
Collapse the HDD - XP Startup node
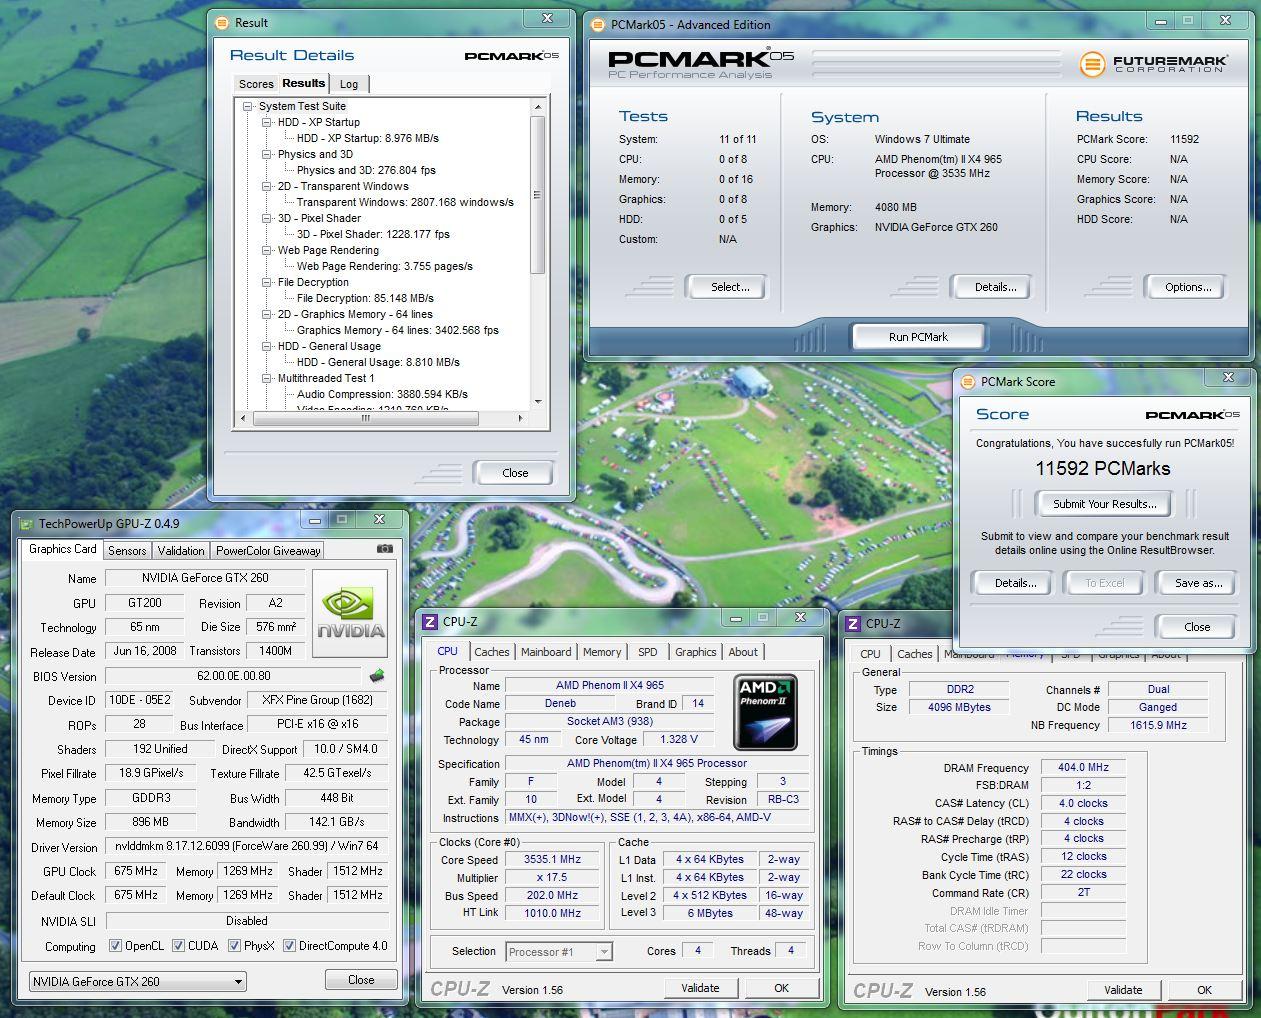coord(267,122)
